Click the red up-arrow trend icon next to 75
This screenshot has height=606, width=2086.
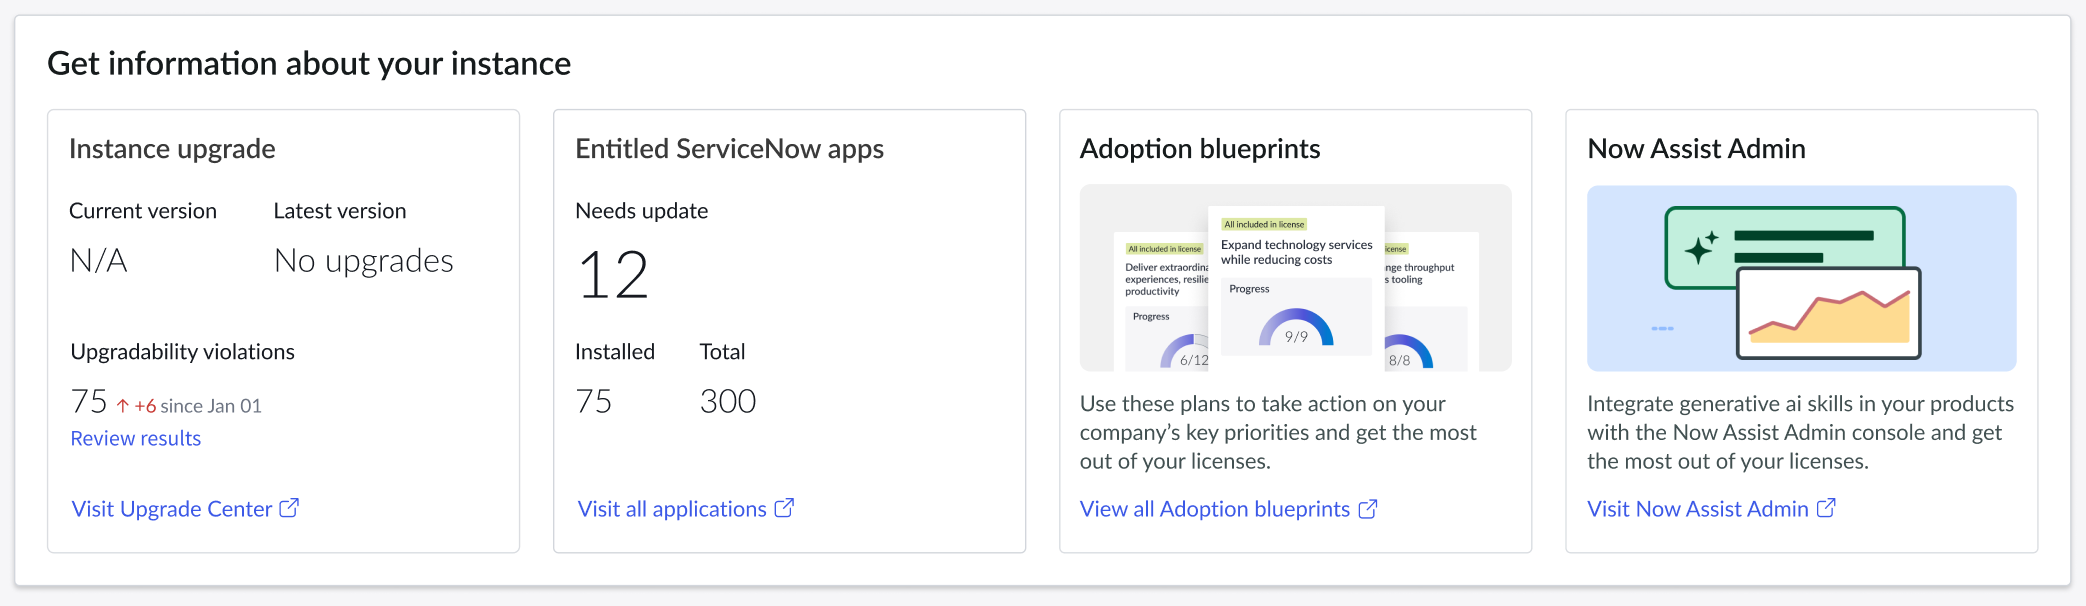[x=122, y=406]
